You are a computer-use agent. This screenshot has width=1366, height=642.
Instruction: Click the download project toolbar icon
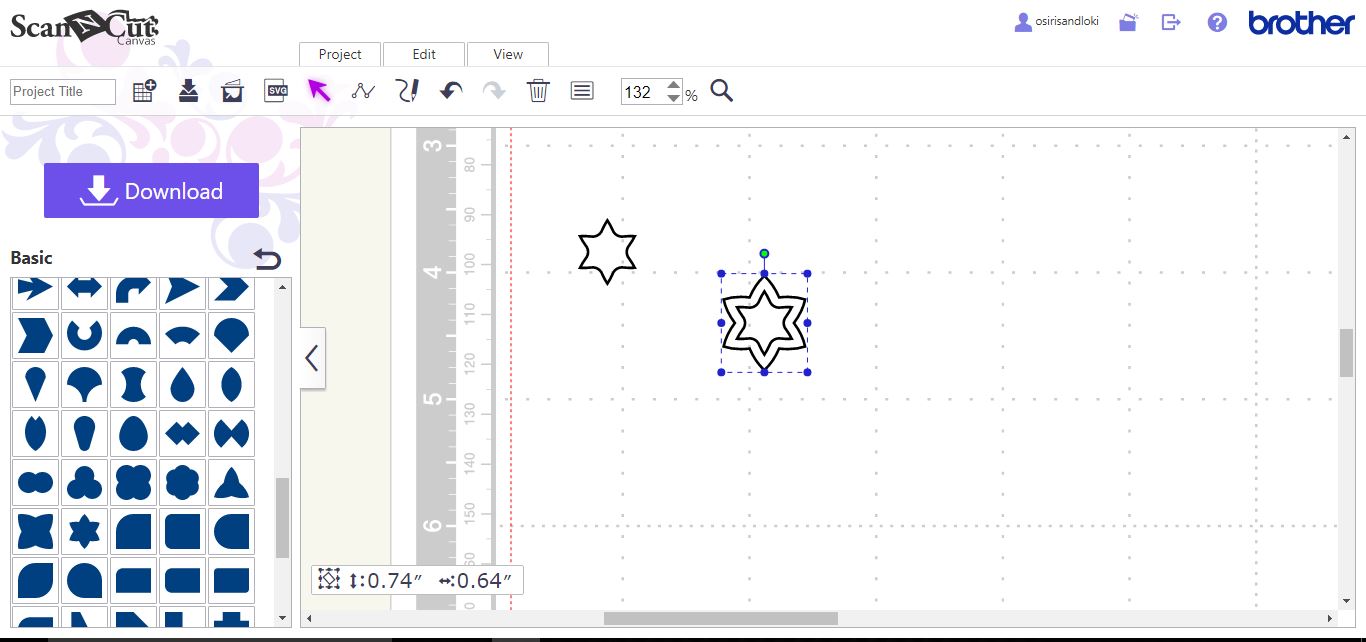188,90
